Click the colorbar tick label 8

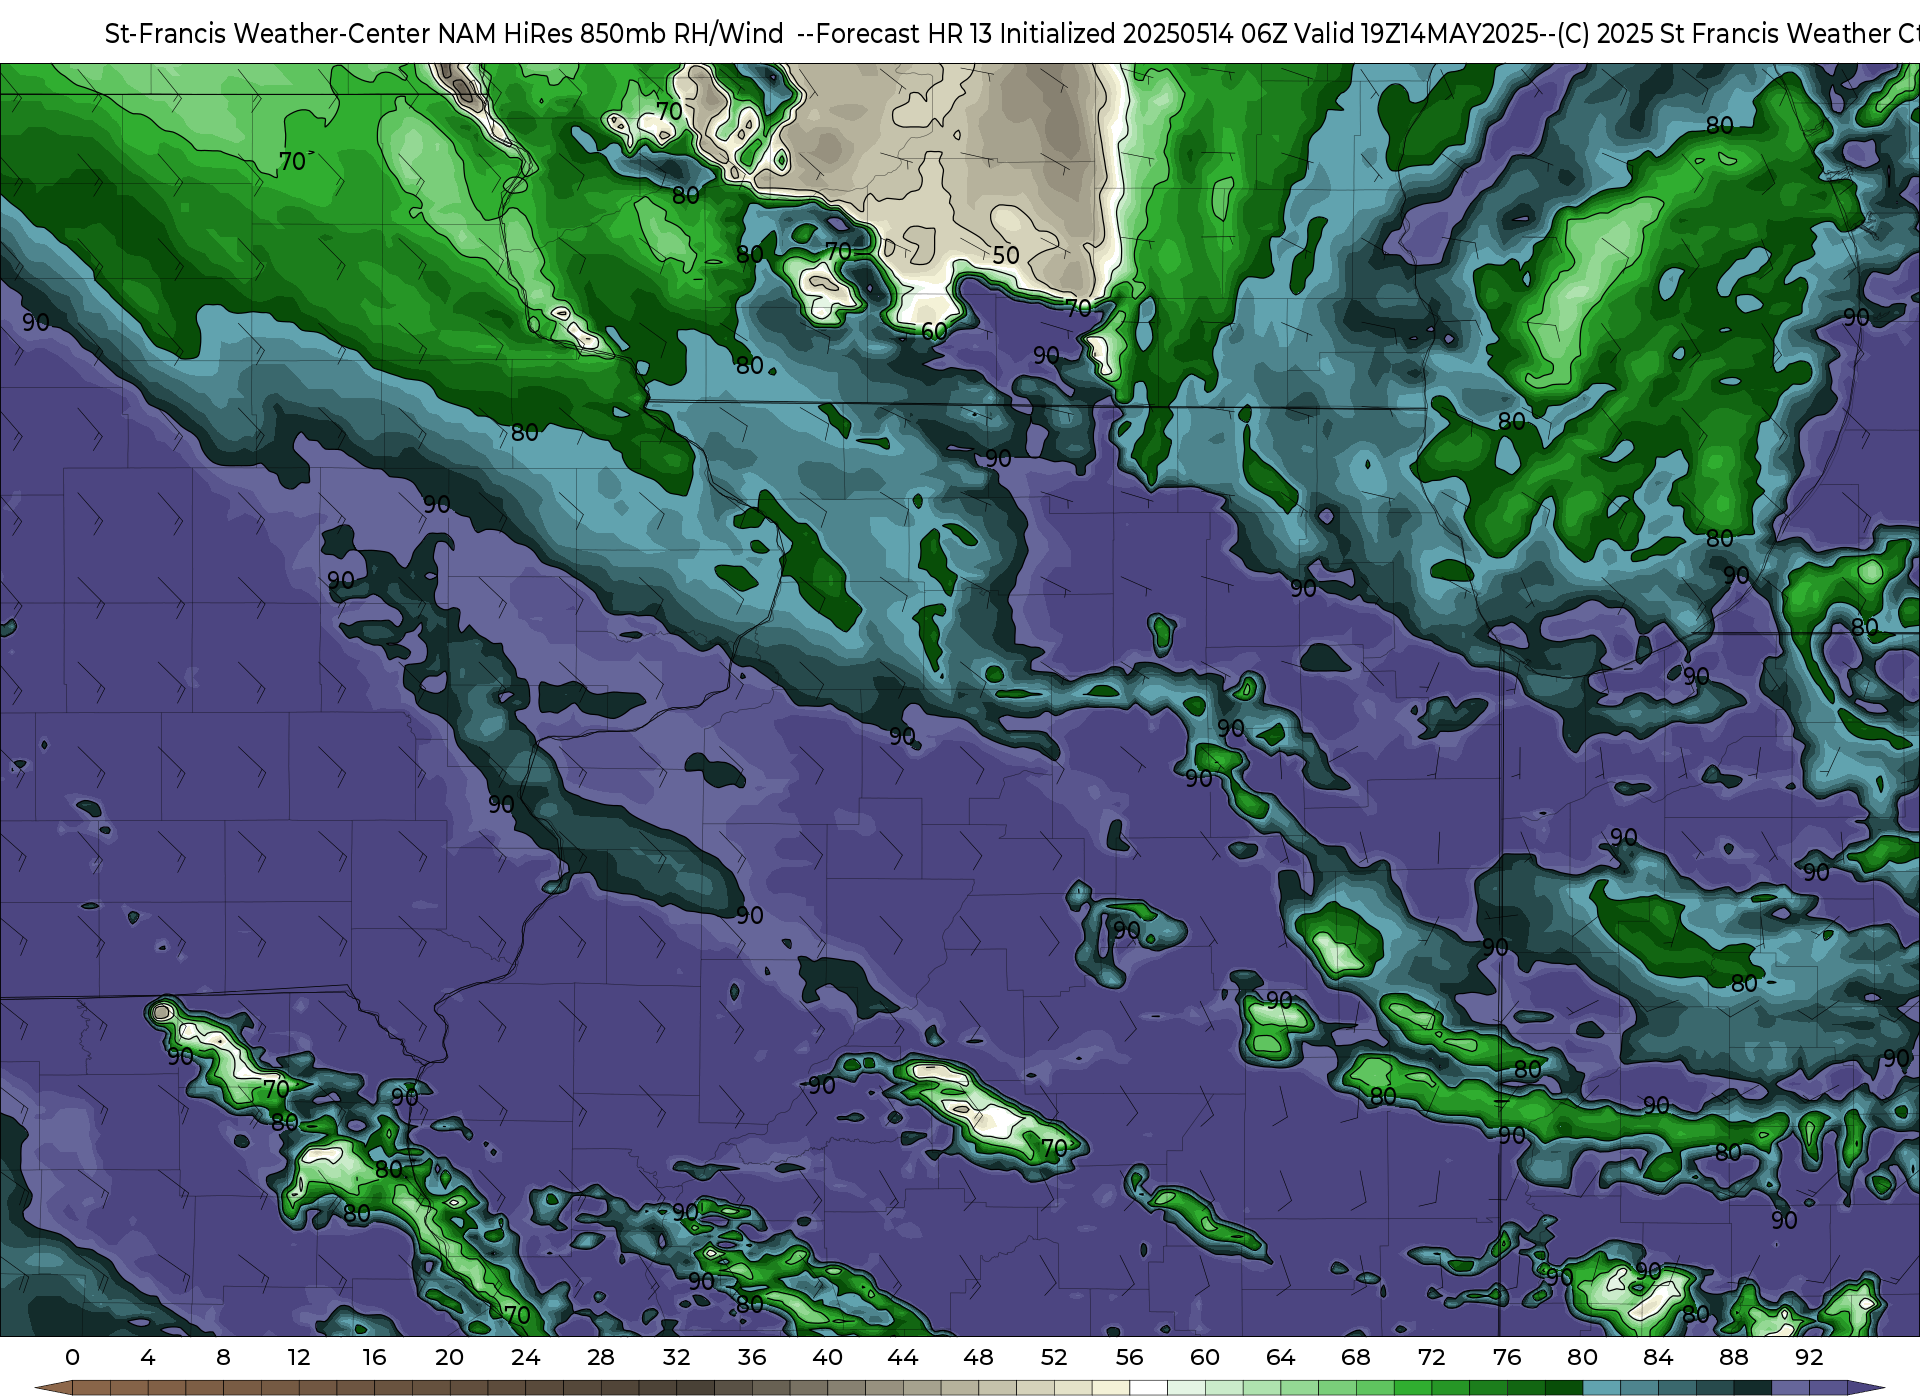click(x=223, y=1357)
